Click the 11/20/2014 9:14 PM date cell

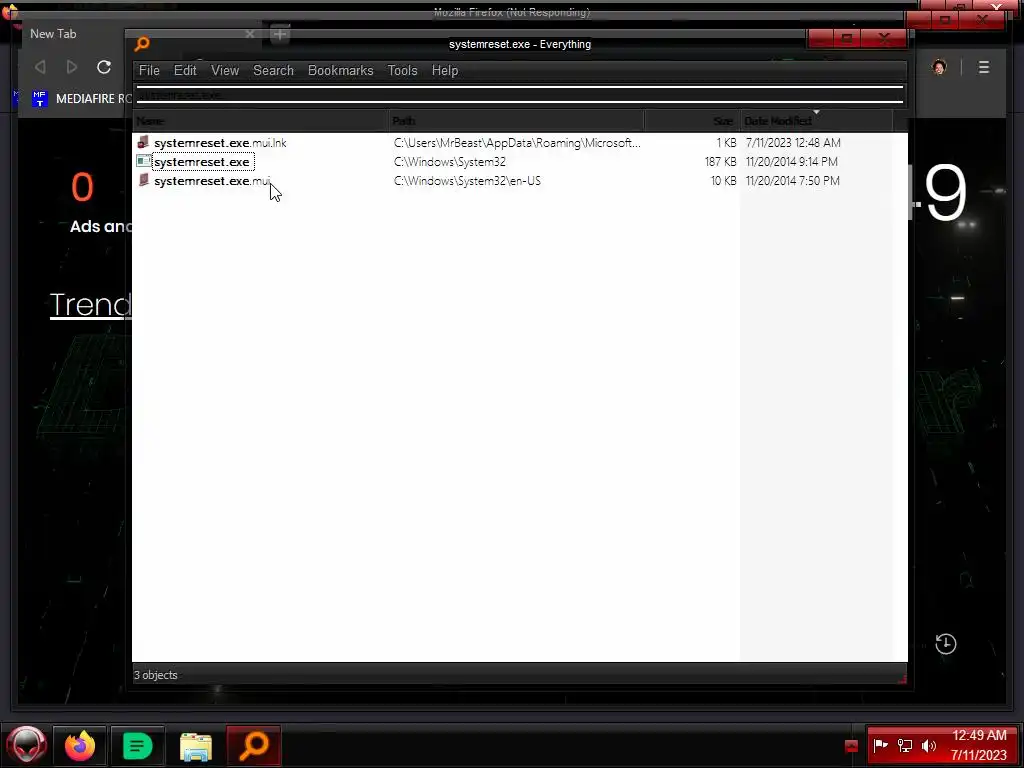pyautogui.click(x=792, y=161)
